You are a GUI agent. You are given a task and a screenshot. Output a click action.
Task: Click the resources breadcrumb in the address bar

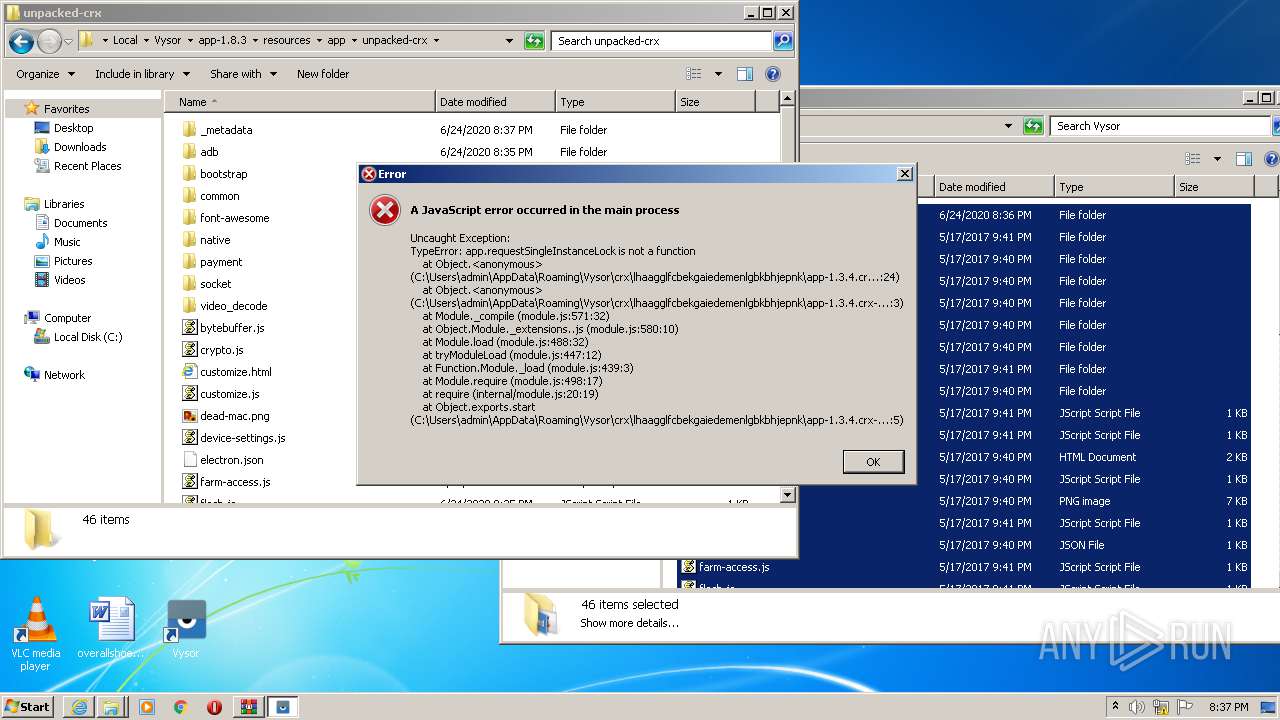[286, 41]
